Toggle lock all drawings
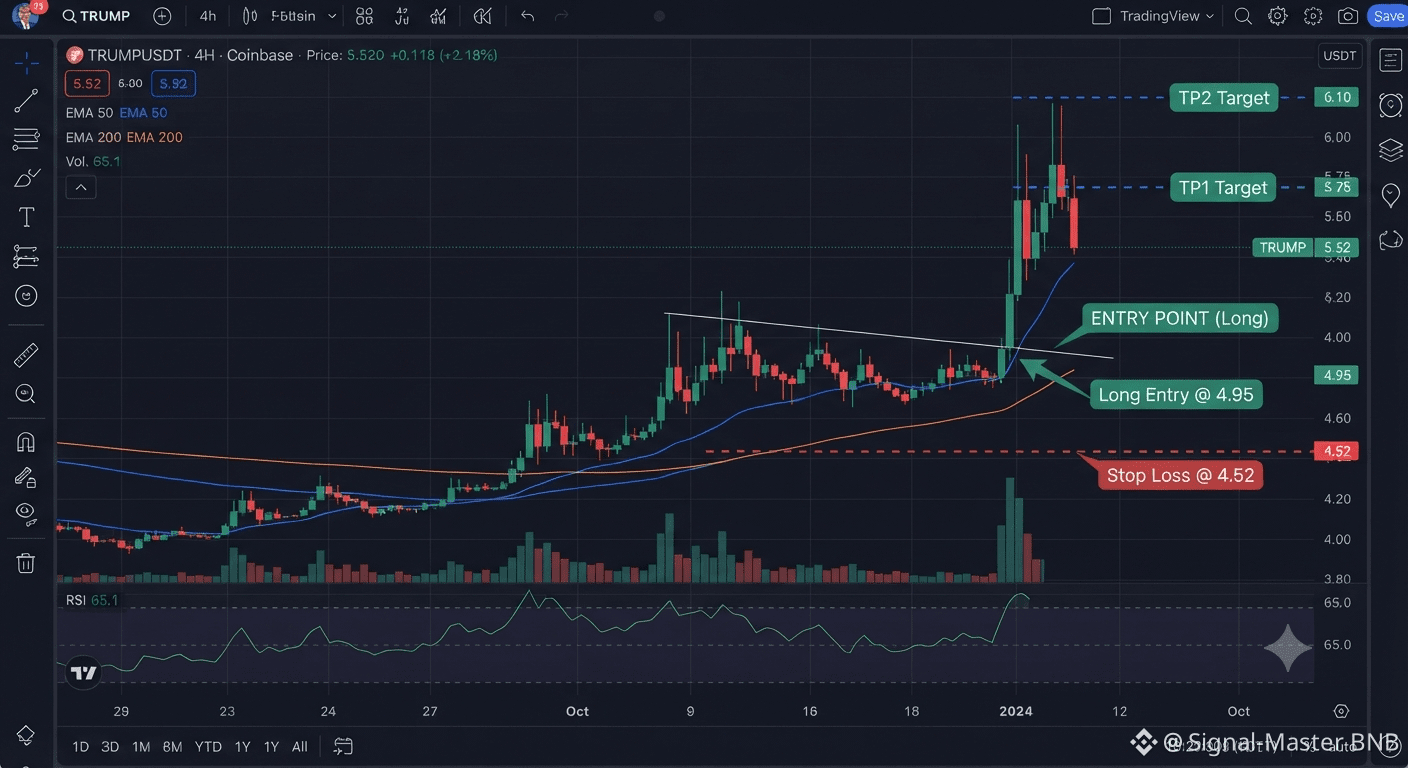 pos(26,477)
